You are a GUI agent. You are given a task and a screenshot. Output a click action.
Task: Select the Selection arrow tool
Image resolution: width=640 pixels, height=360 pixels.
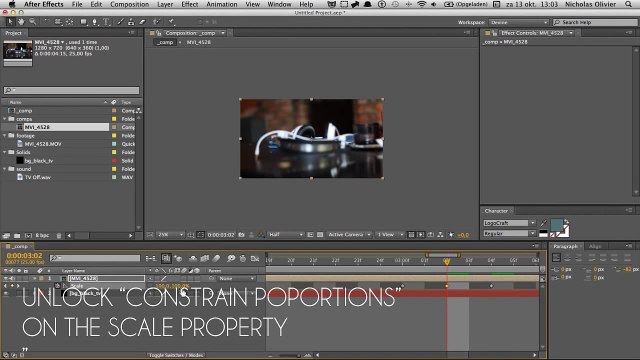(10, 22)
